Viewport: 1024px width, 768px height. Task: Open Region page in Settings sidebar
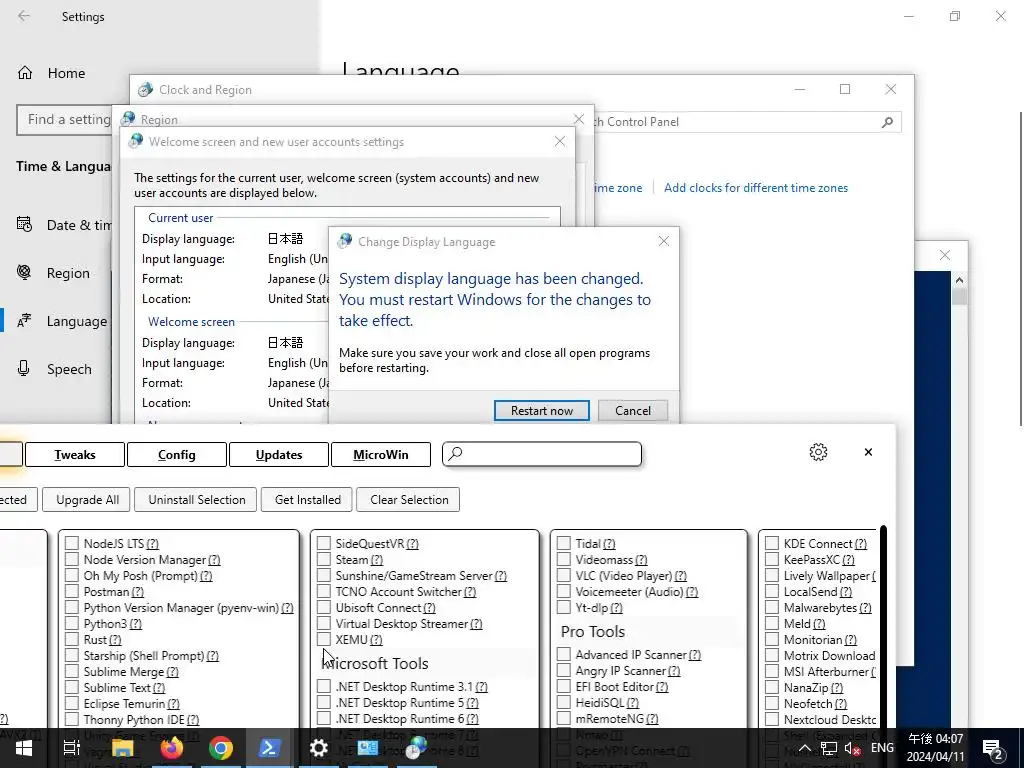tap(53, 273)
